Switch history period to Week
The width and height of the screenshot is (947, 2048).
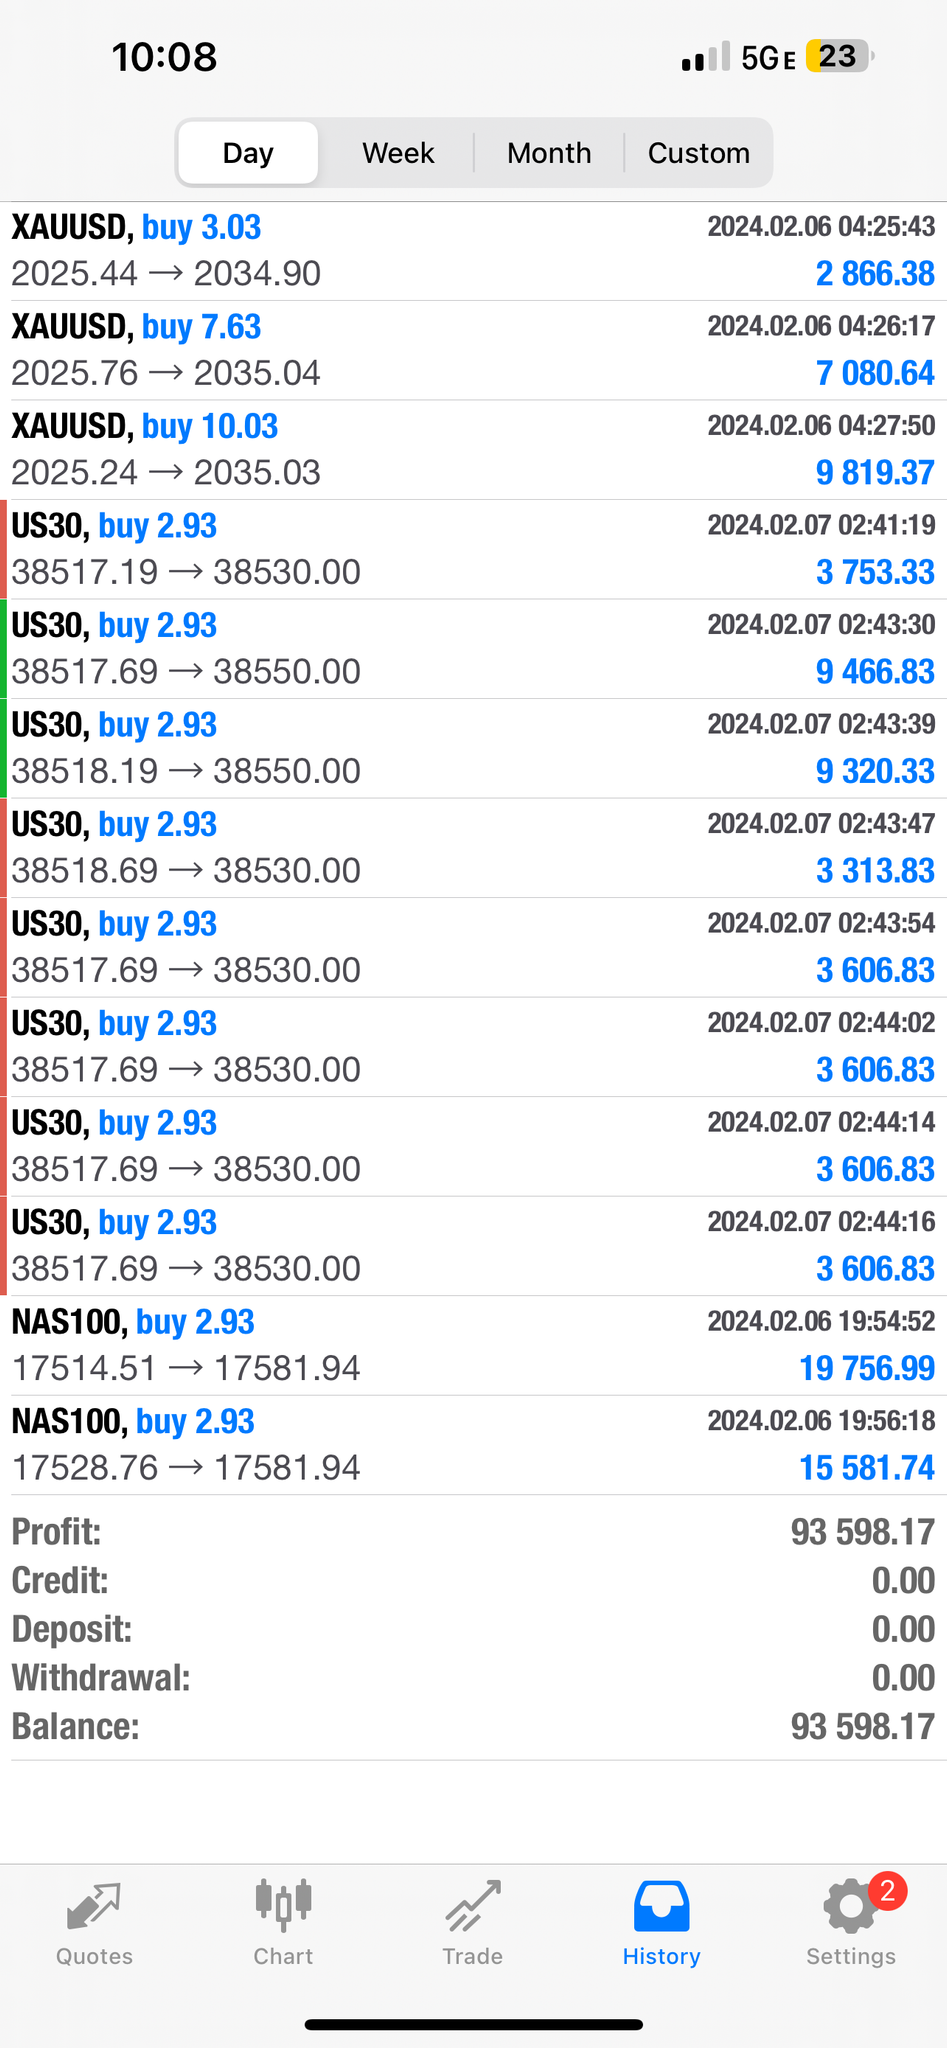[x=398, y=153]
